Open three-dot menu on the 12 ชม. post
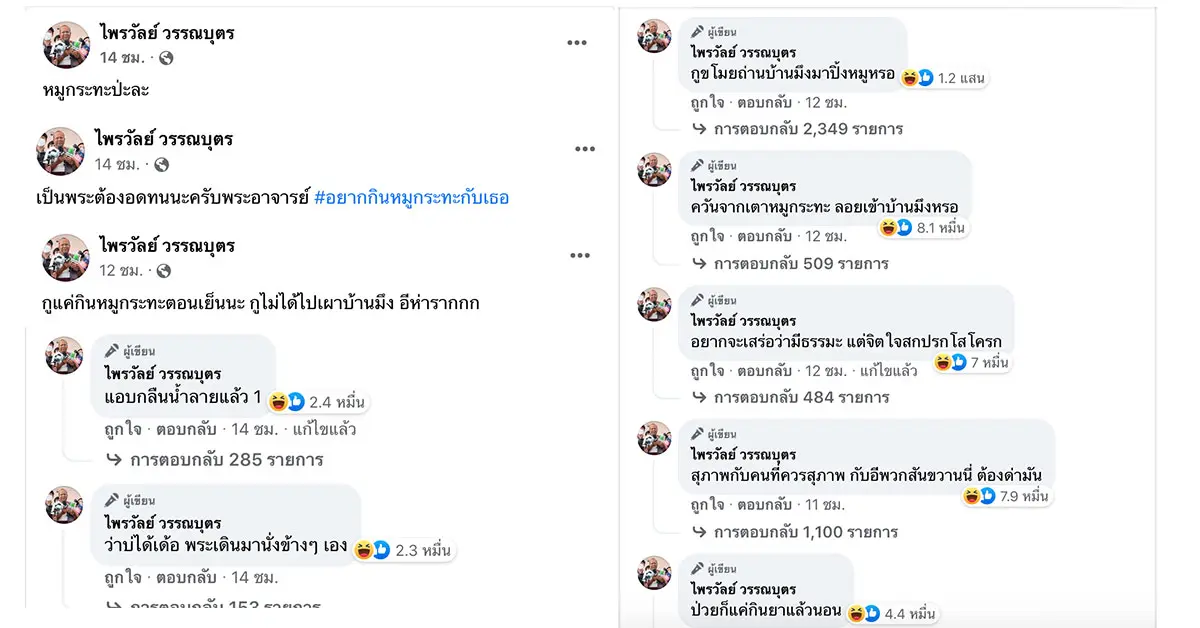Viewport: 1200px width, 628px height. coord(580,255)
